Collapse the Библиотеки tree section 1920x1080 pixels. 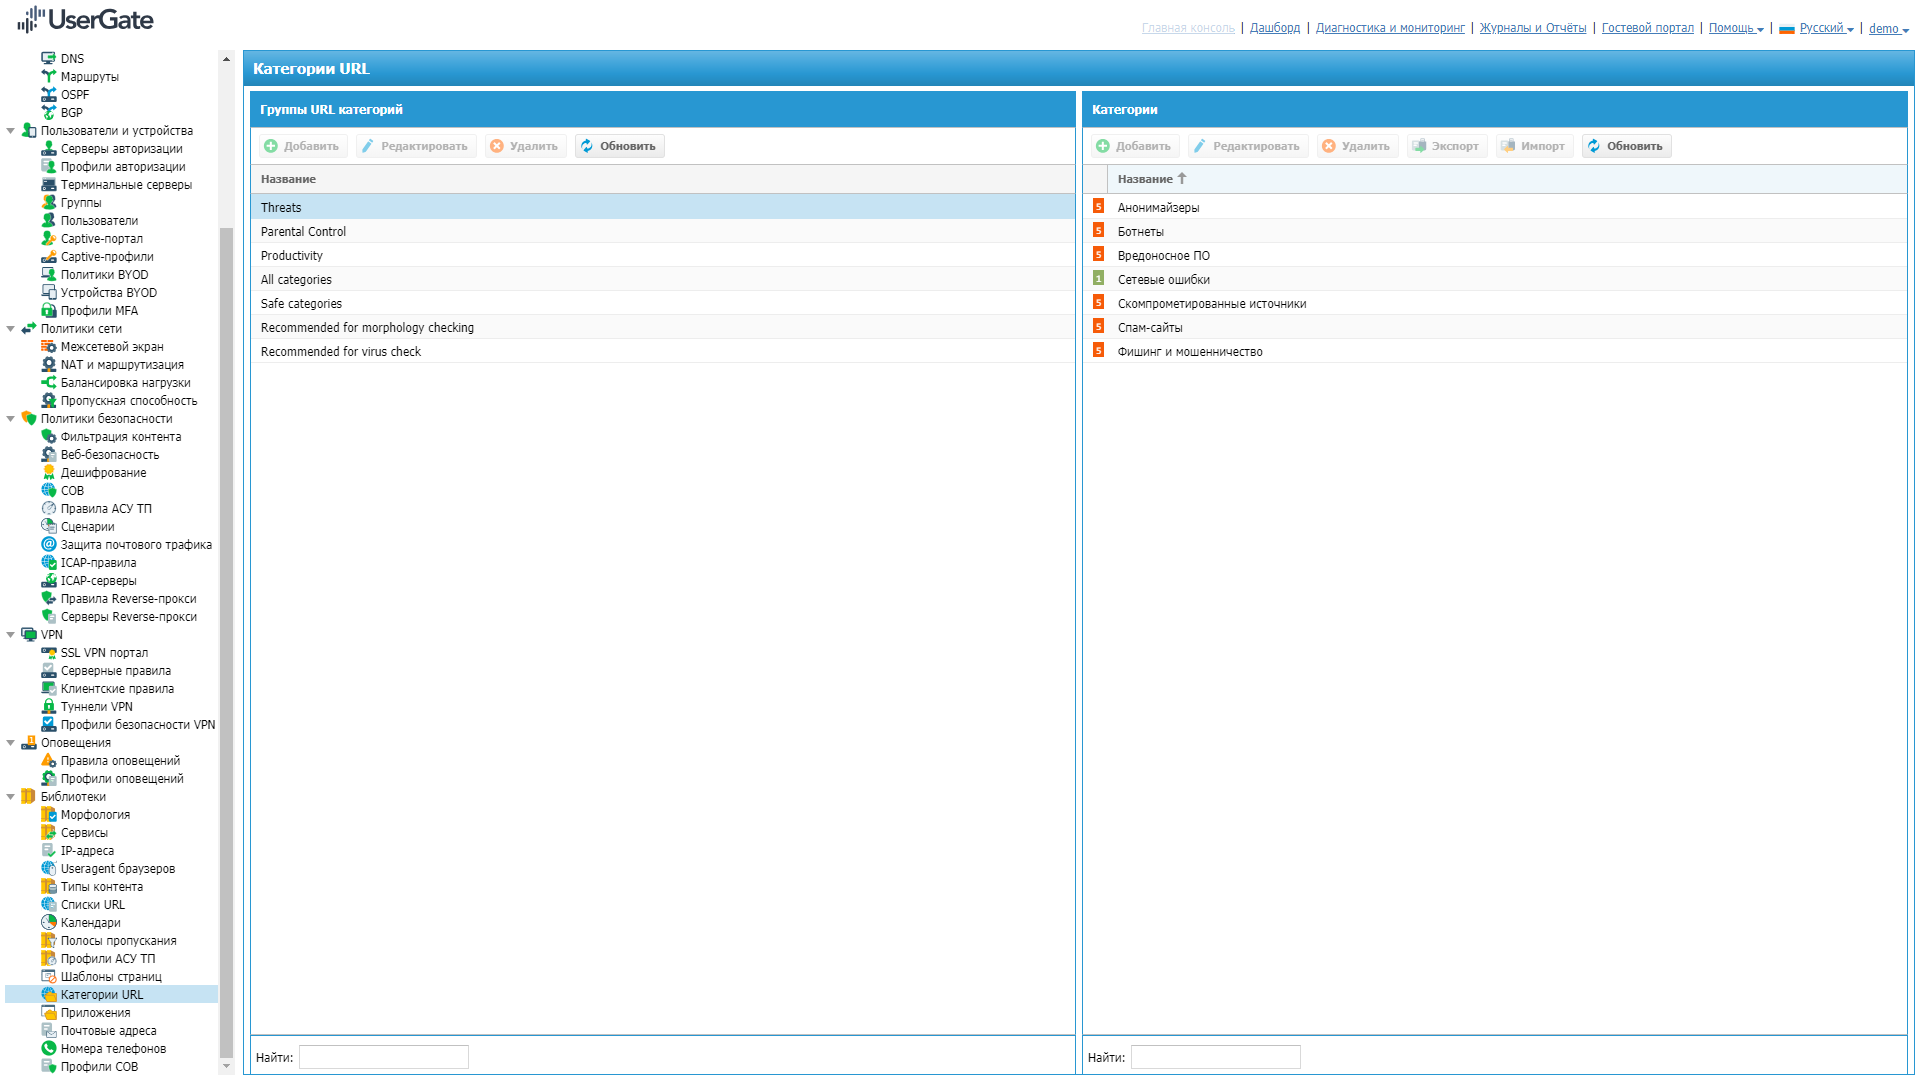[11, 797]
